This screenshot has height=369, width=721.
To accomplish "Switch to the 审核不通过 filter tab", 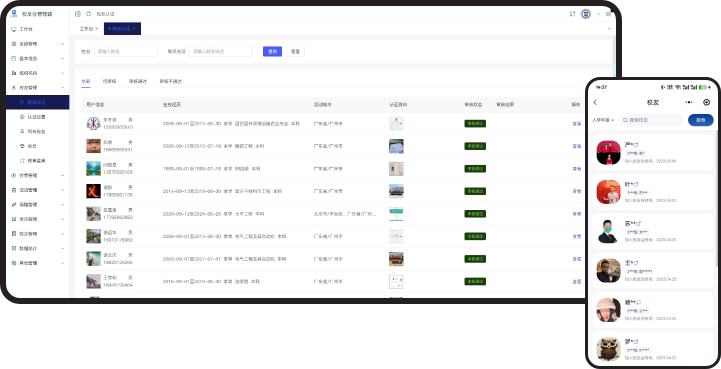I will point(171,81).
